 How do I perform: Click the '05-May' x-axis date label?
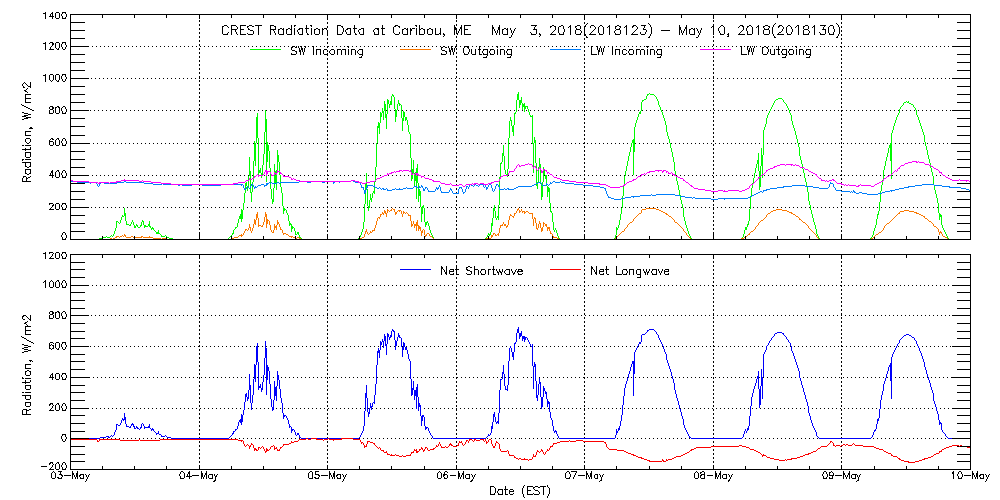pyautogui.click(x=329, y=477)
